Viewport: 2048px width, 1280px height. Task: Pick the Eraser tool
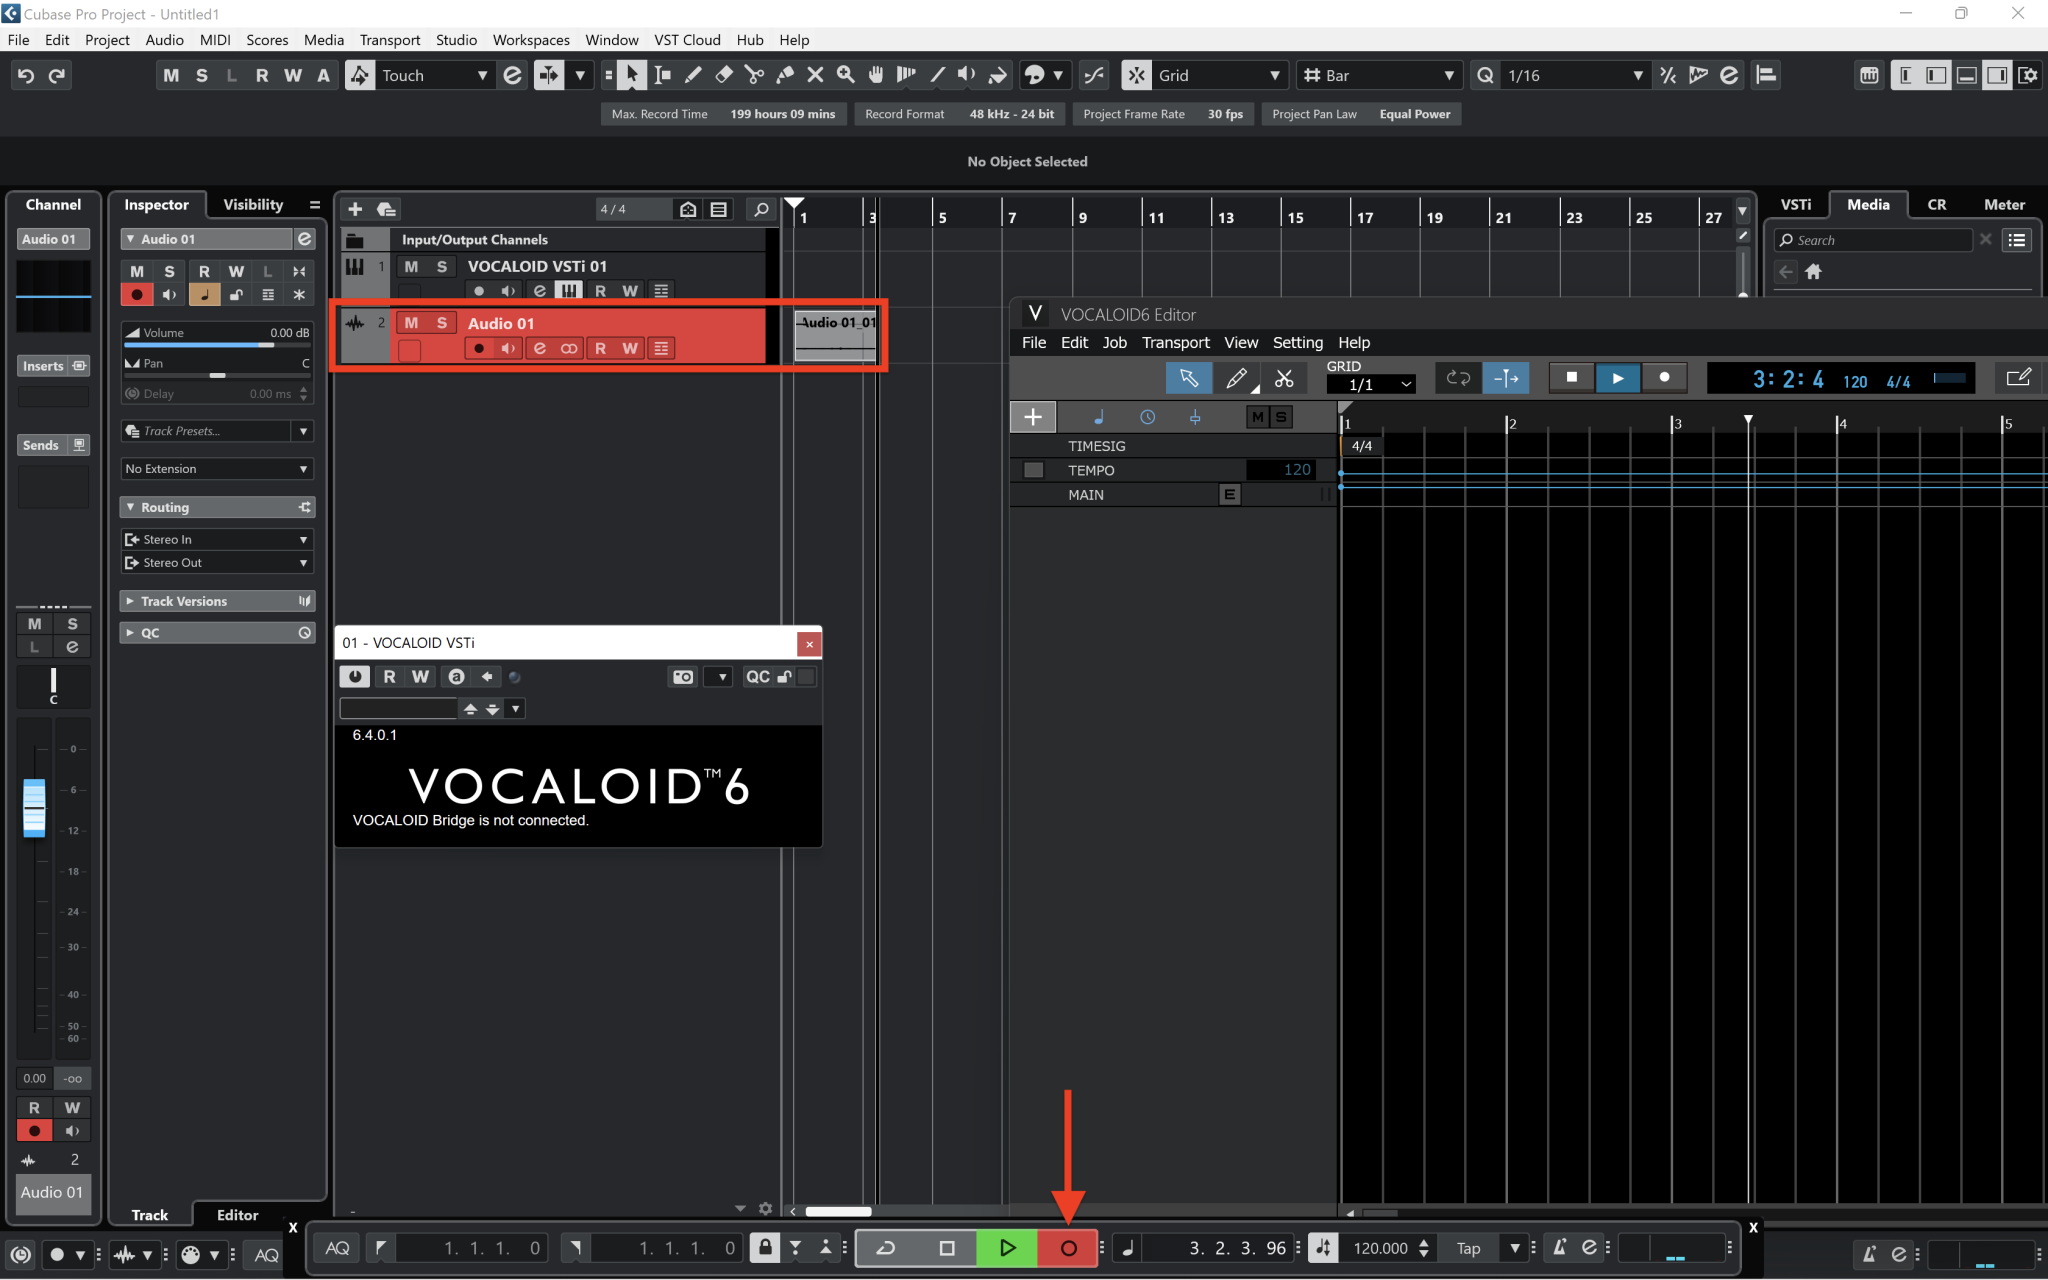click(x=722, y=75)
